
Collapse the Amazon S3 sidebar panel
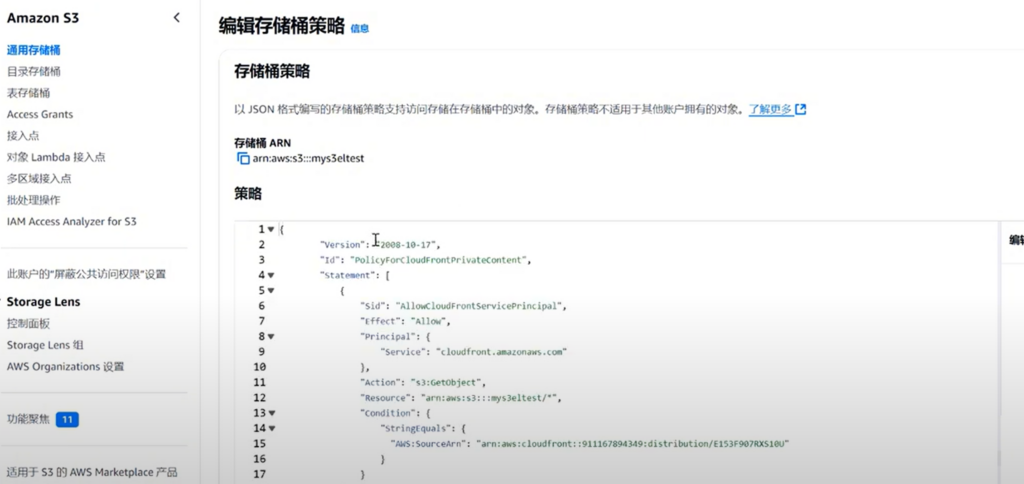pyautogui.click(x=177, y=17)
